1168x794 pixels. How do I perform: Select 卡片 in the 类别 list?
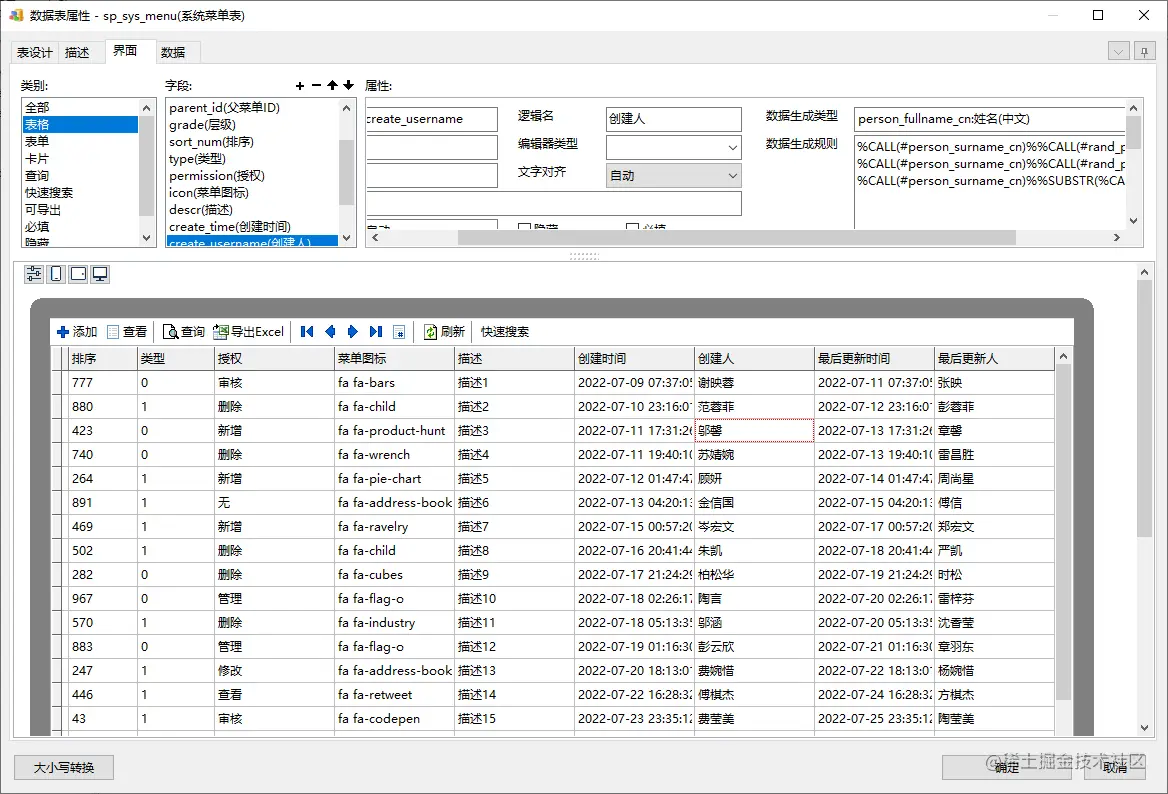80,159
